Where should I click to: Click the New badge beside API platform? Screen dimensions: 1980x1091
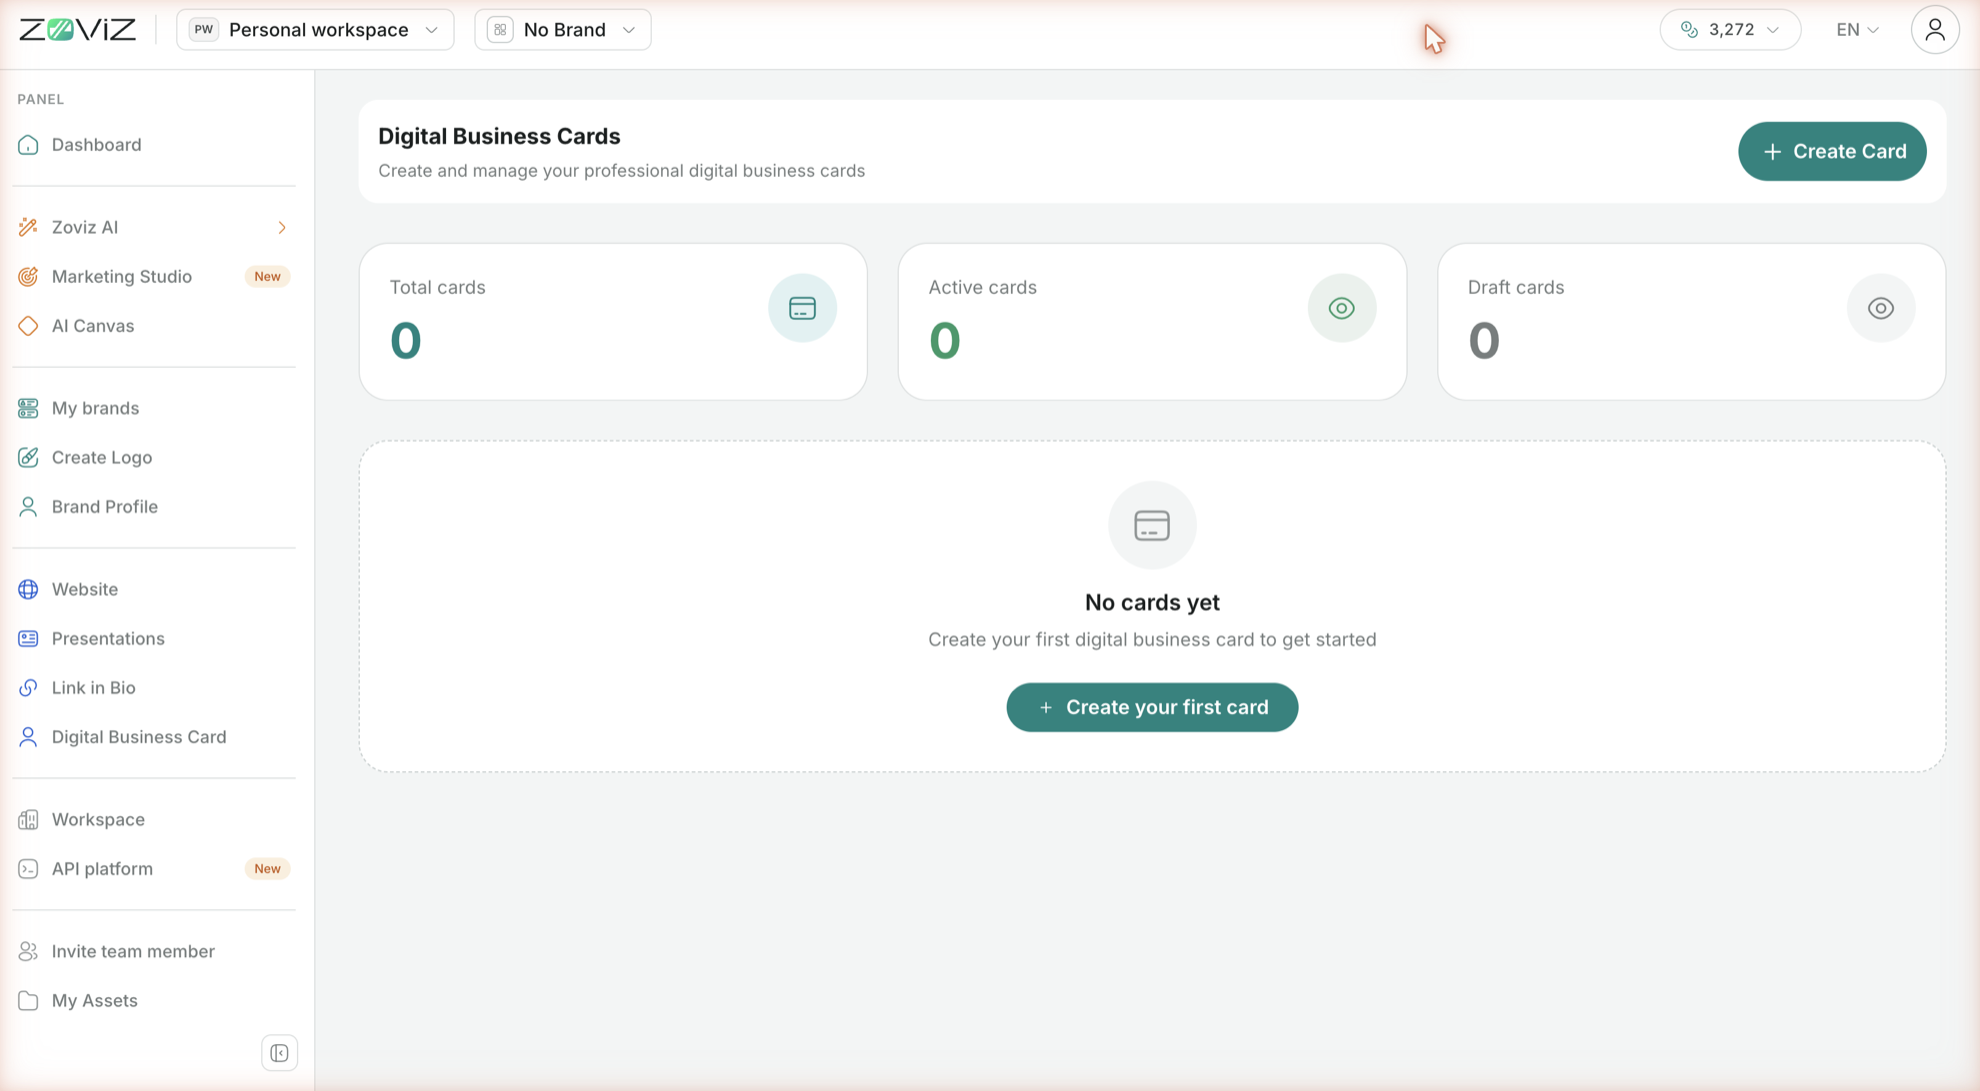coord(267,869)
